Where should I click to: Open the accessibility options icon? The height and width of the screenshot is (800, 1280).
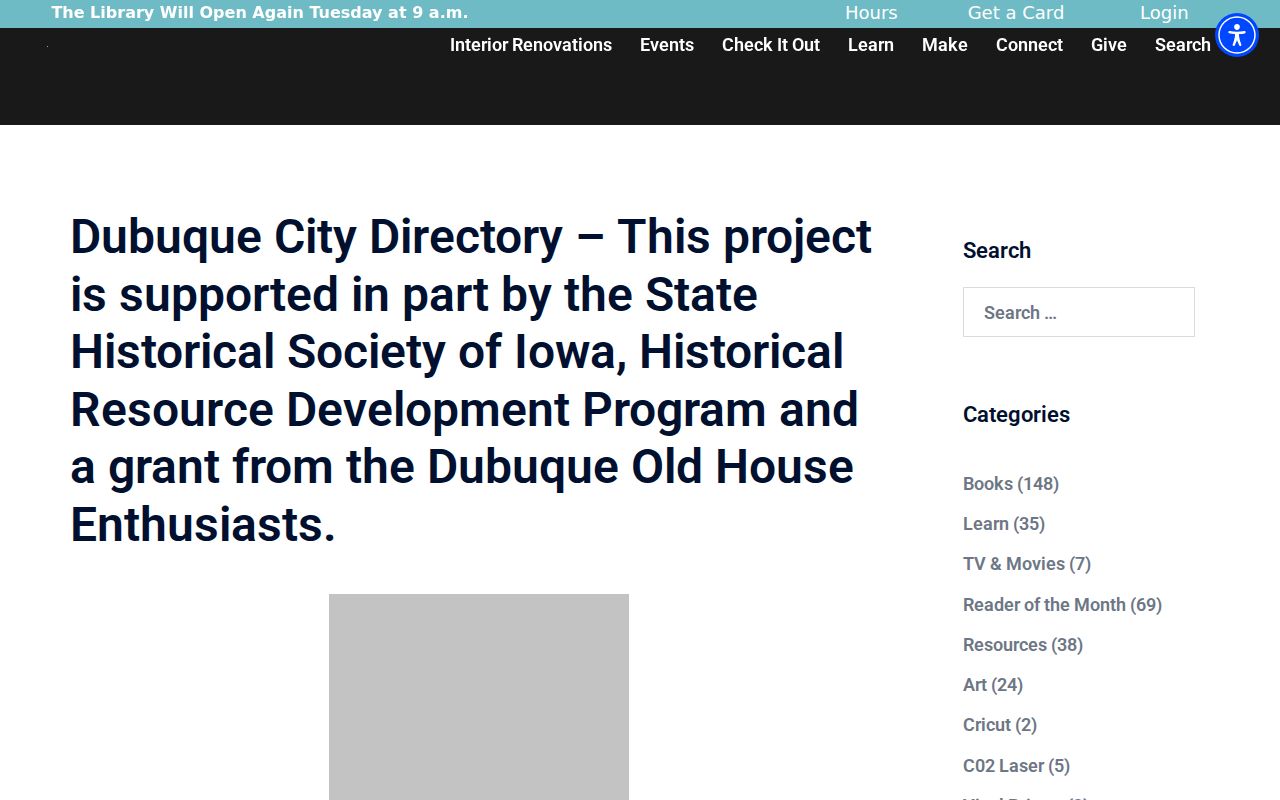point(1237,35)
